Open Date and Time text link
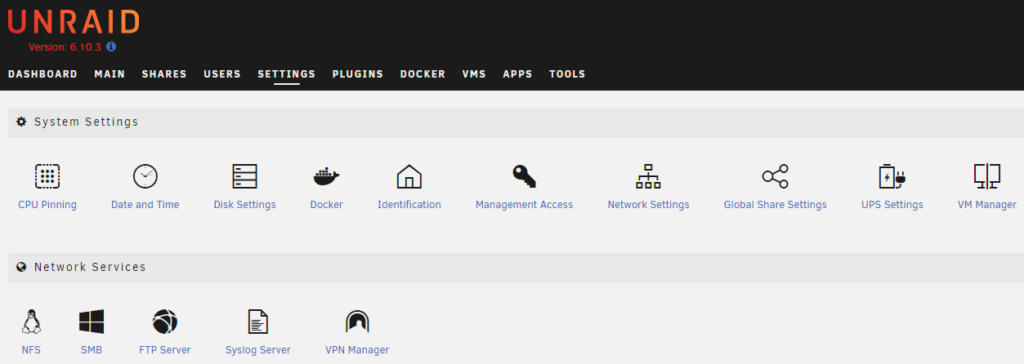This screenshot has height=364, width=1024. click(x=145, y=205)
